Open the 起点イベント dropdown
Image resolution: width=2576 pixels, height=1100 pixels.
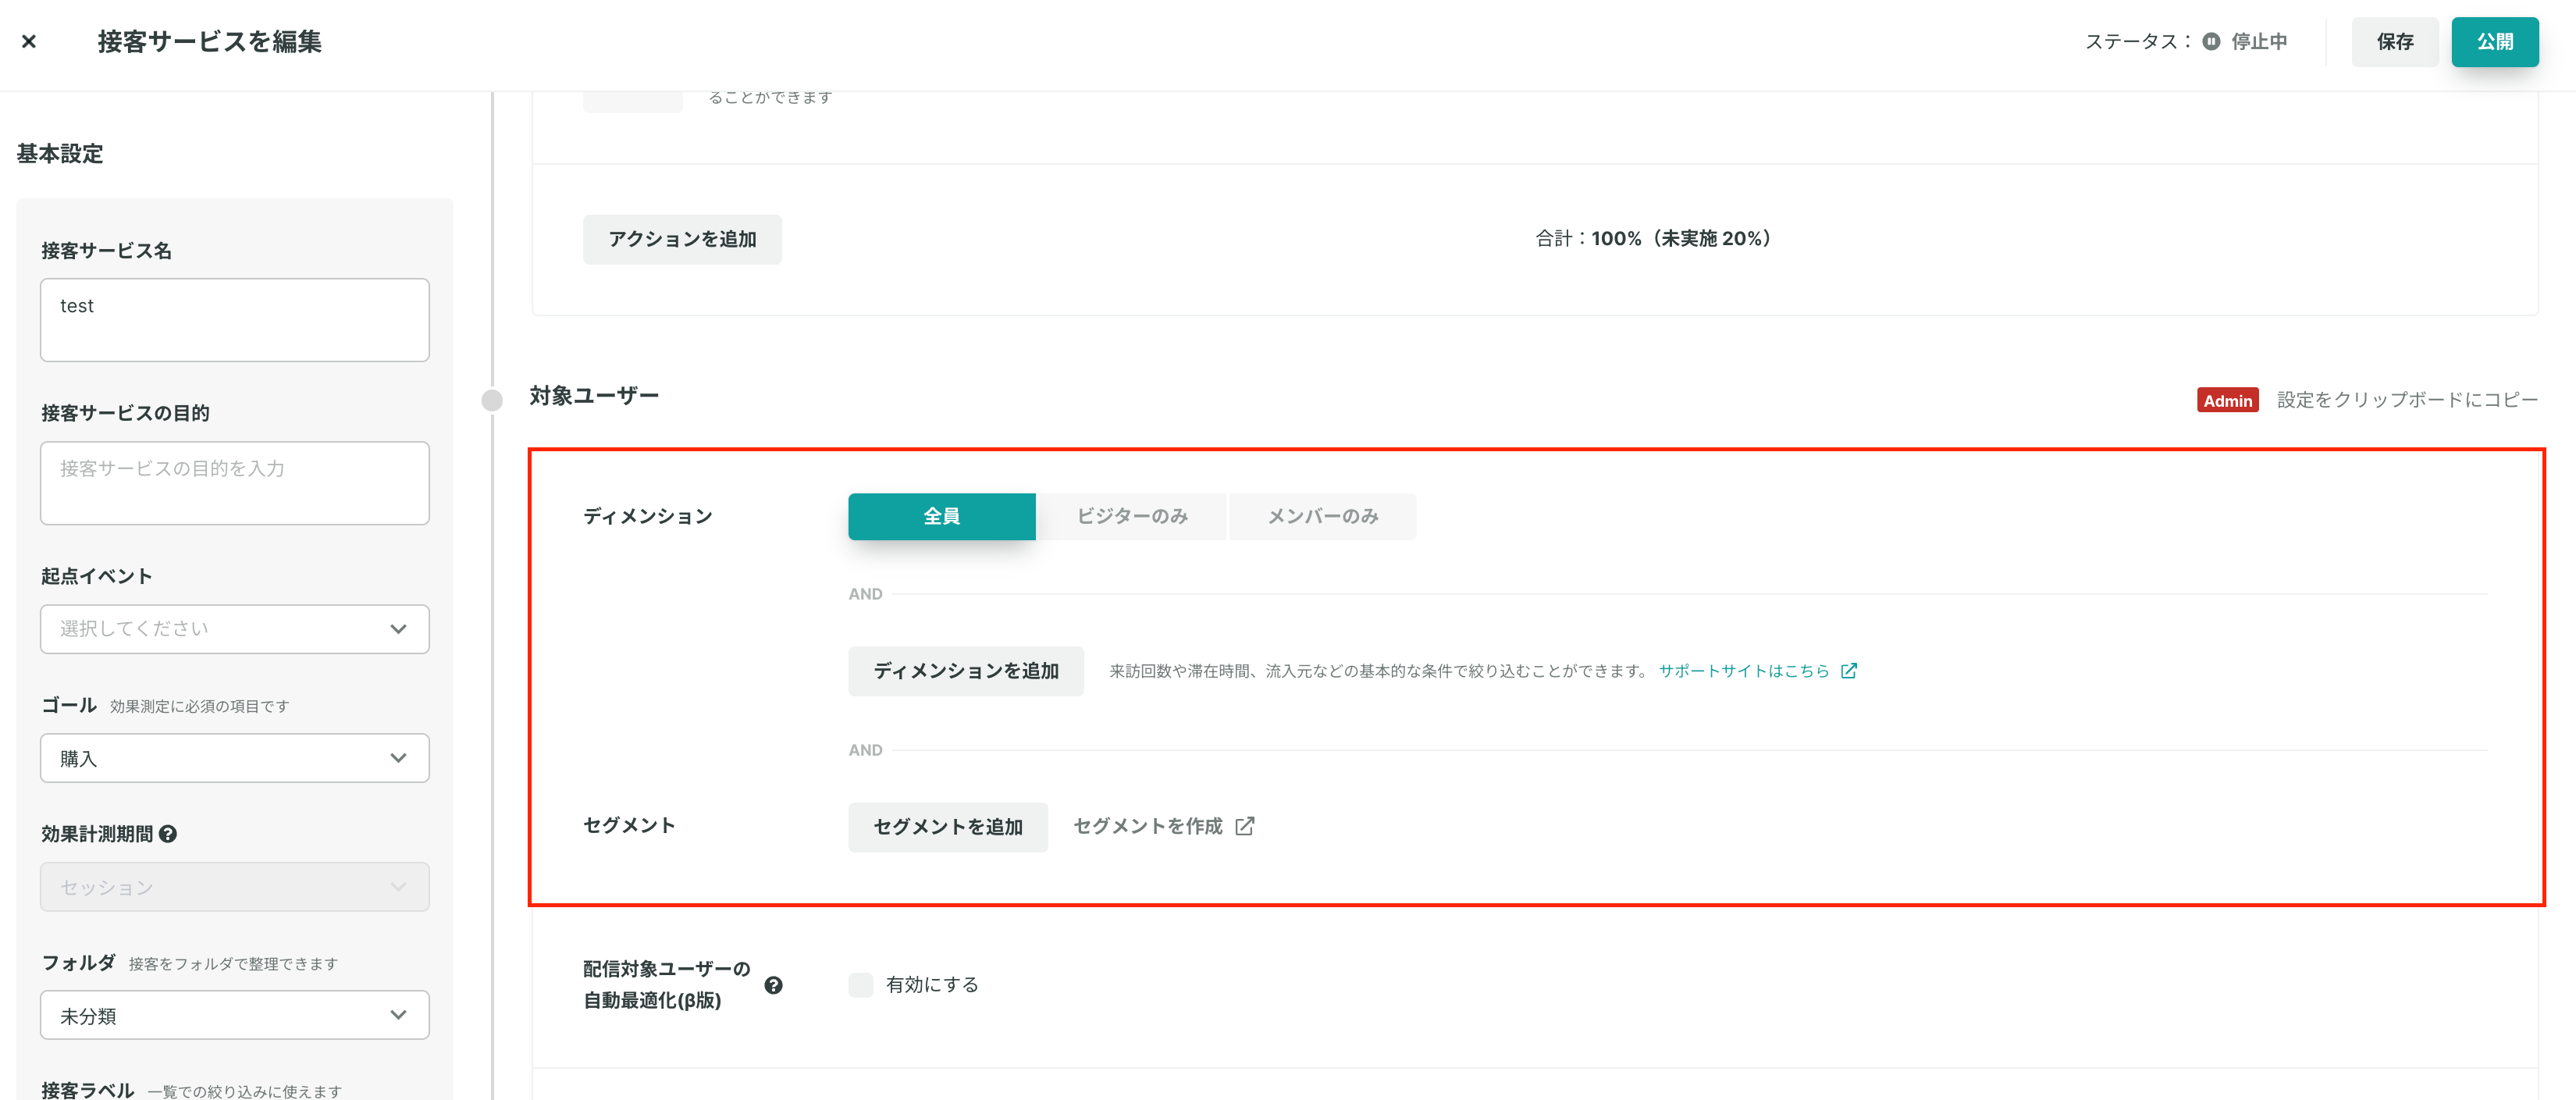pyautogui.click(x=235, y=629)
